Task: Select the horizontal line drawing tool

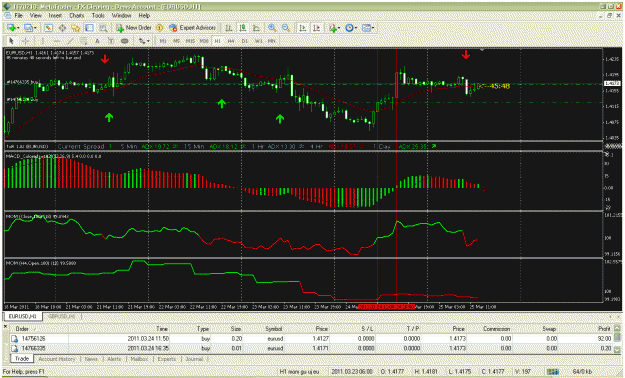Action: (x=57, y=41)
